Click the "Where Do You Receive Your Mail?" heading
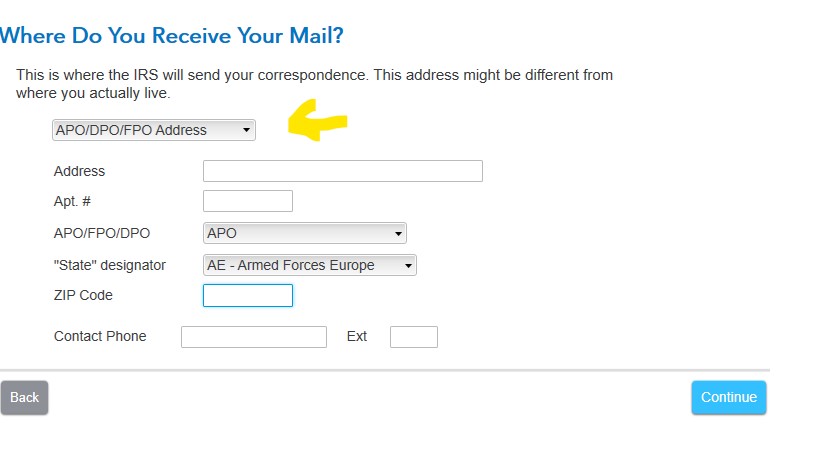Screen dimensions: 825x453 point(172,36)
